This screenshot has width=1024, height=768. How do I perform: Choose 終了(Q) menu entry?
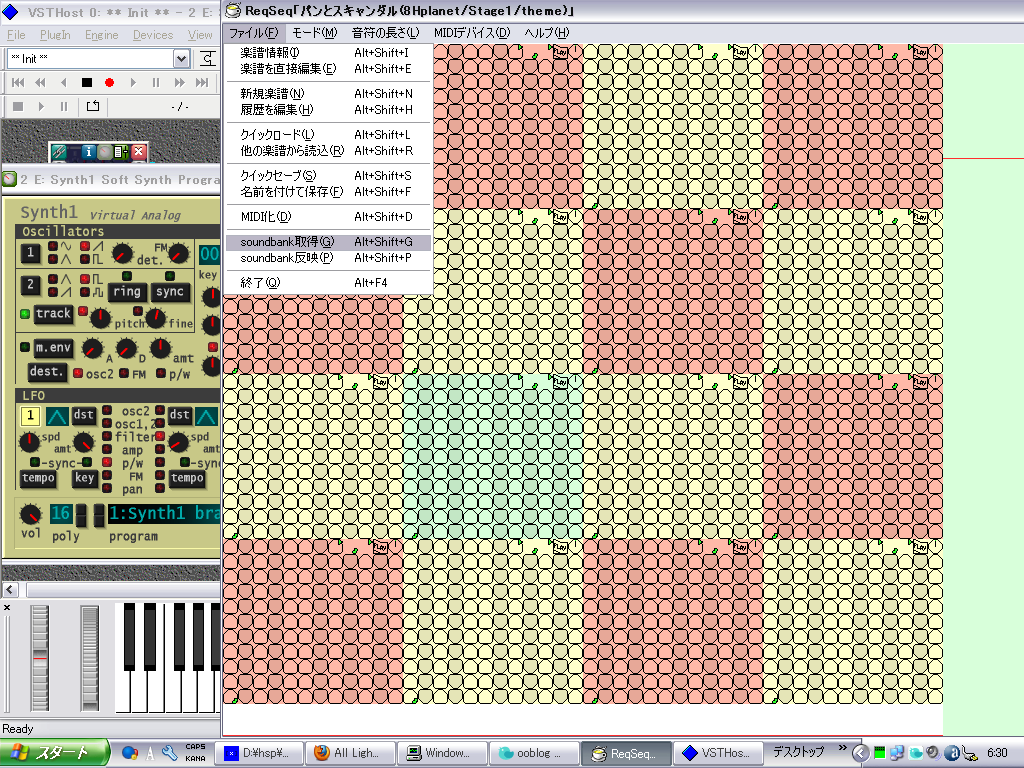click(x=328, y=283)
